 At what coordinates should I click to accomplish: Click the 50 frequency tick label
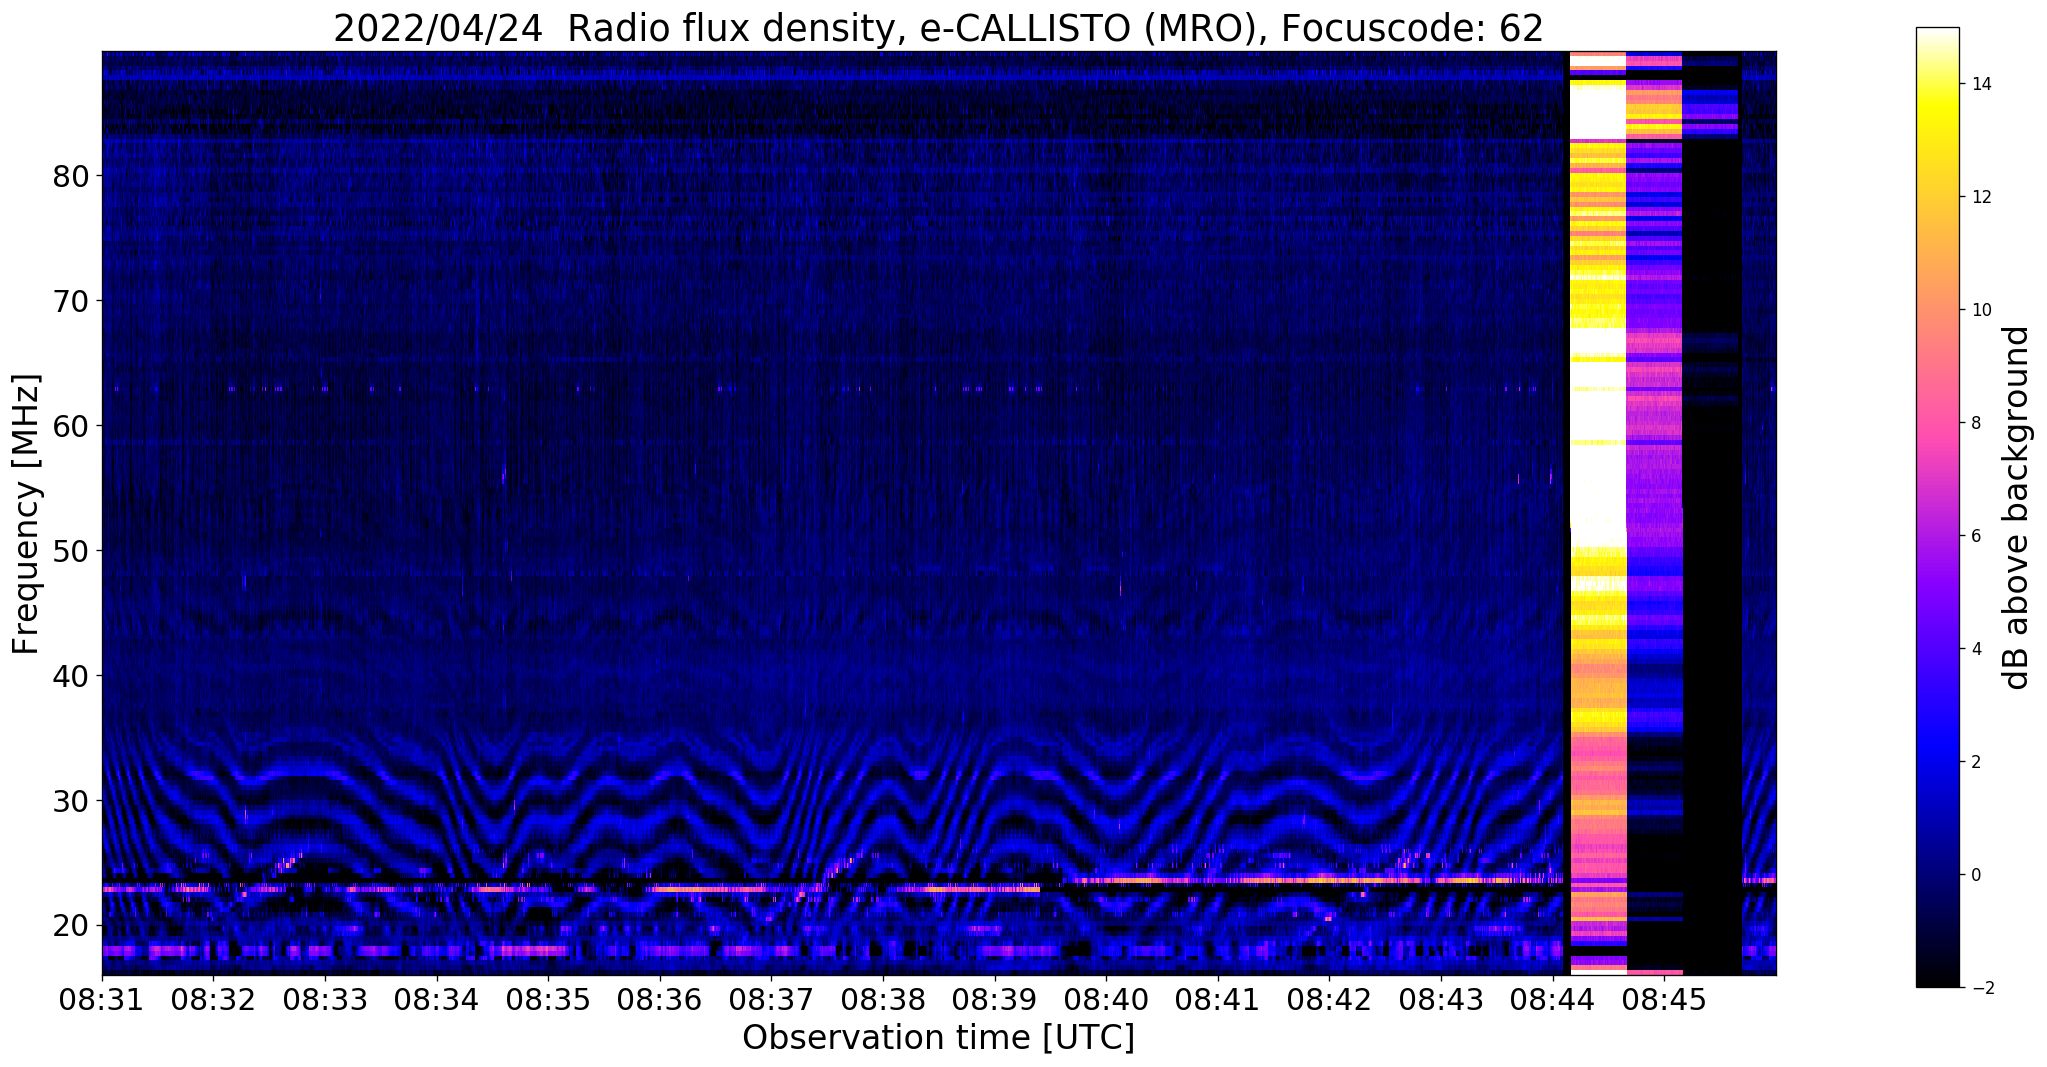coord(71,551)
